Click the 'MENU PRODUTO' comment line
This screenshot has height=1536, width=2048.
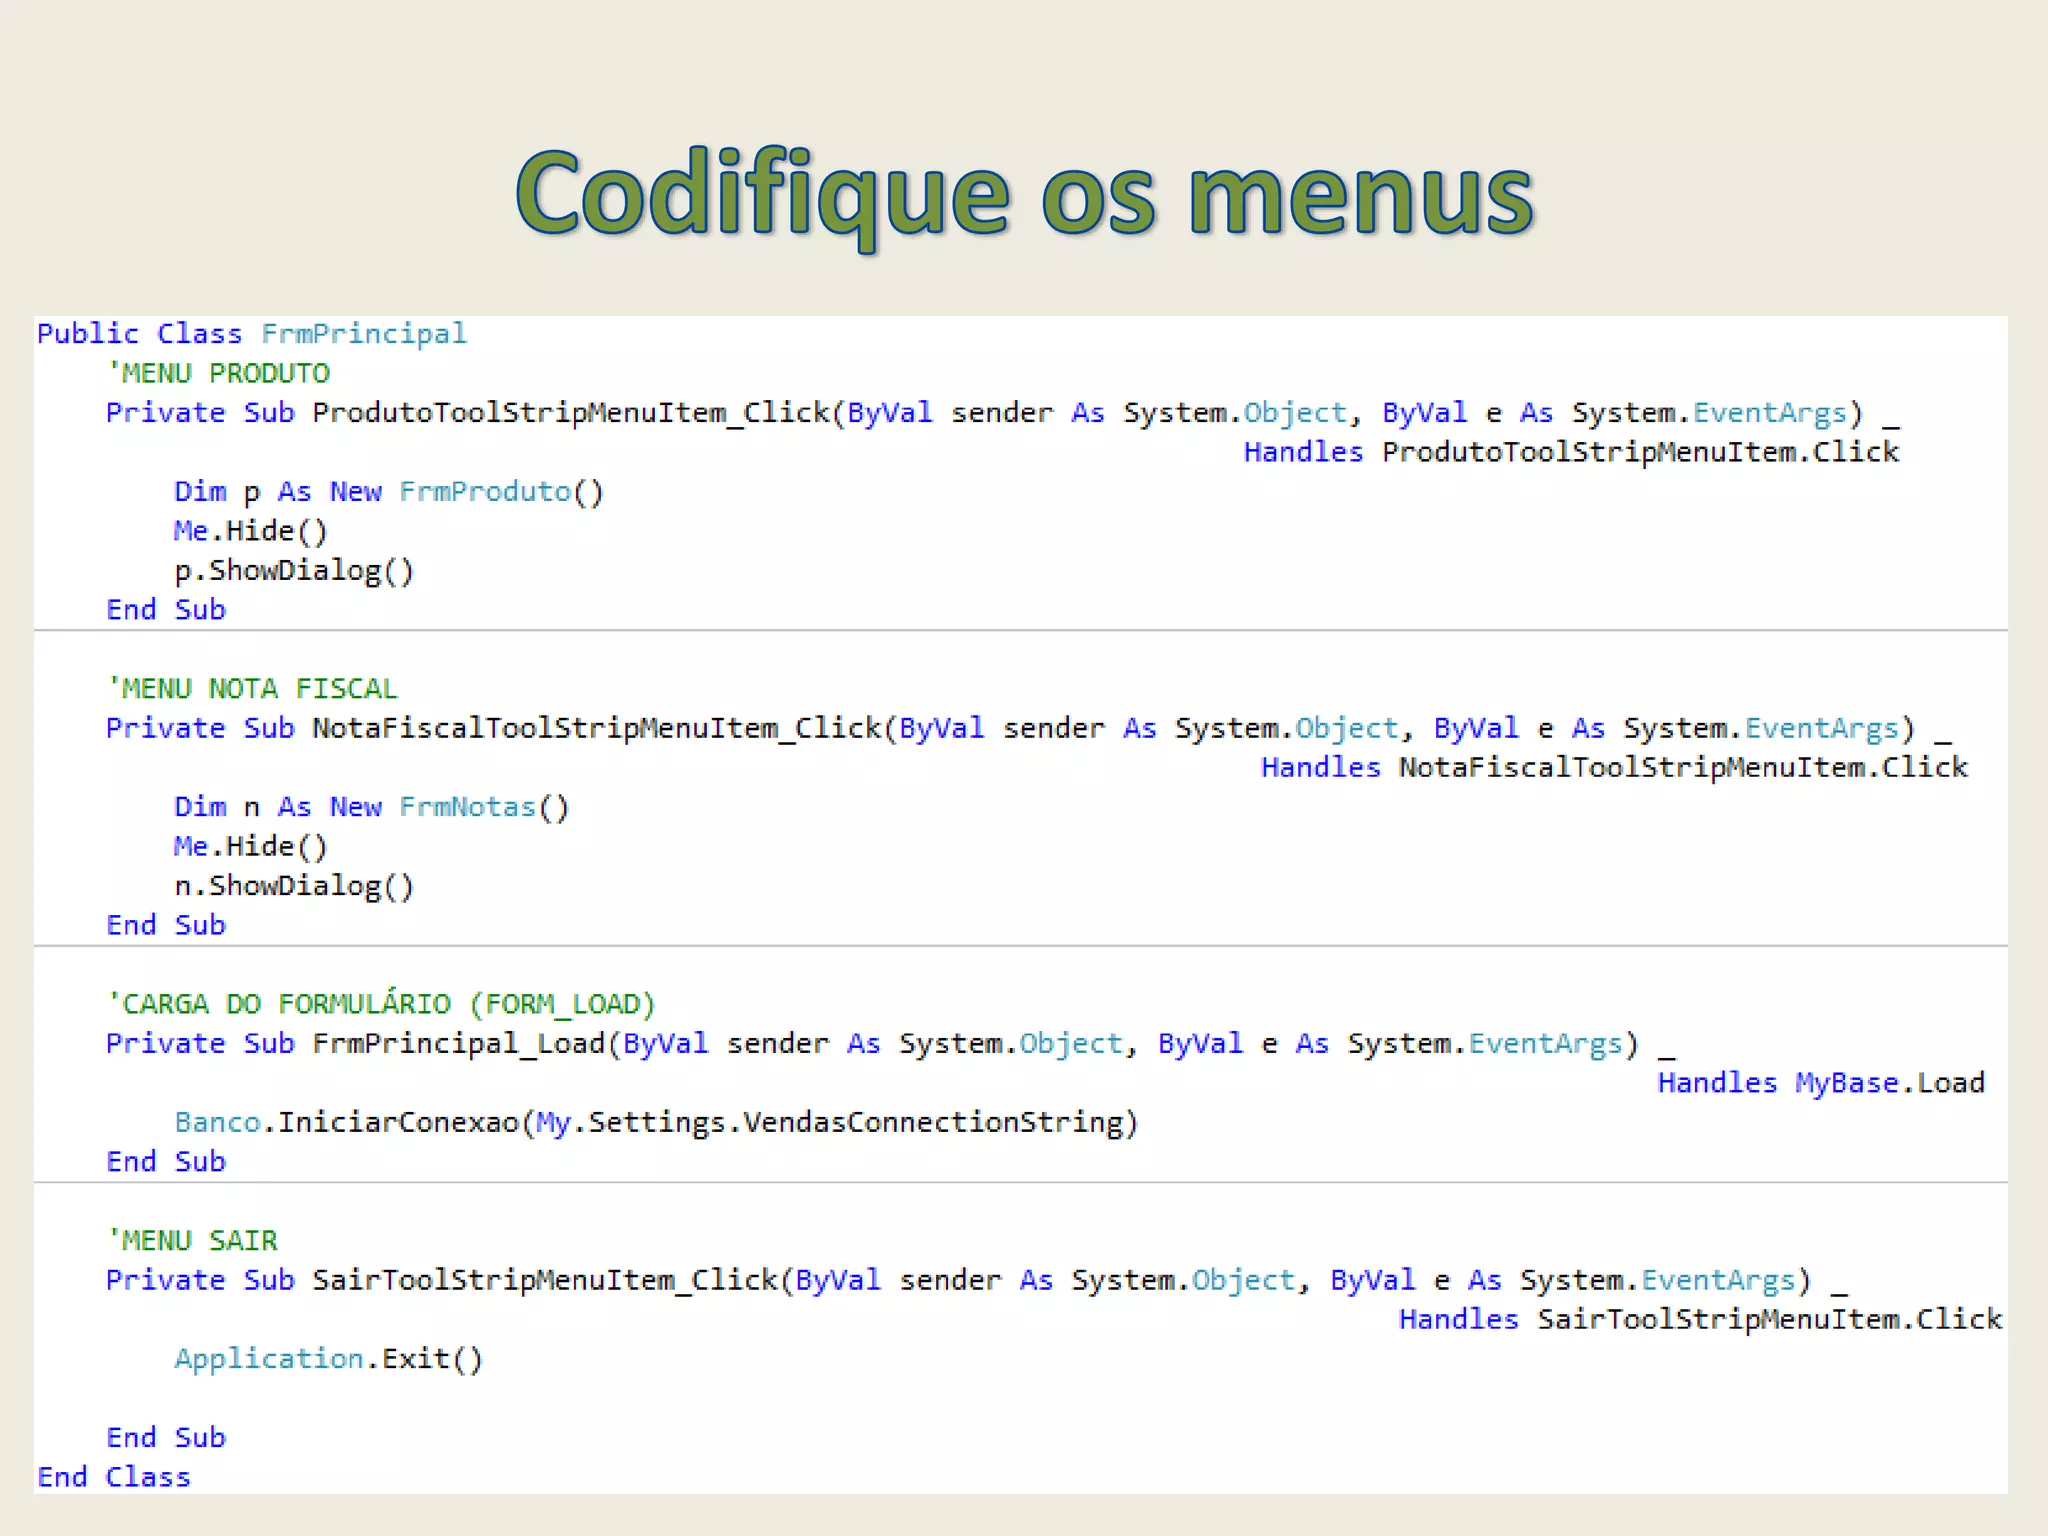[219, 373]
